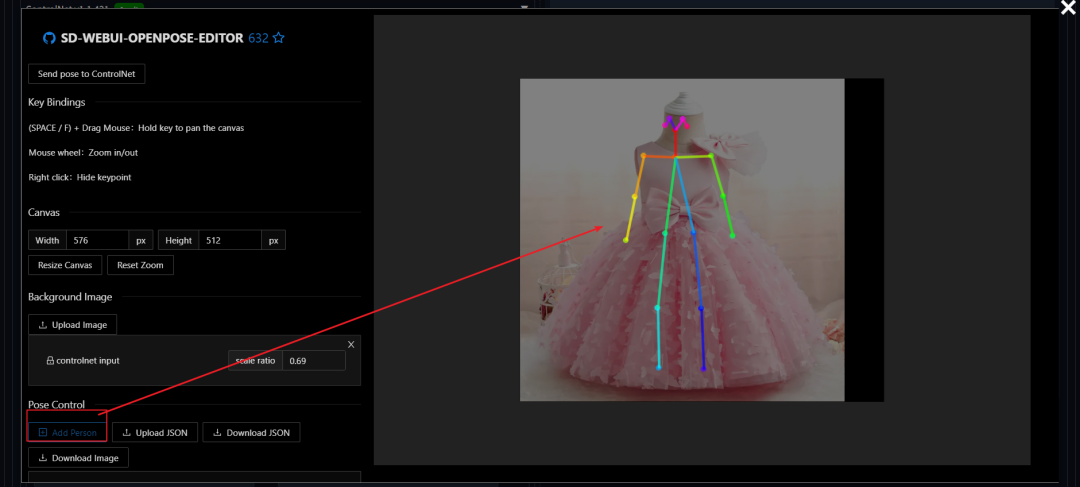Select the green shoulder keypoint
The image size is (1080, 487).
click(711, 156)
